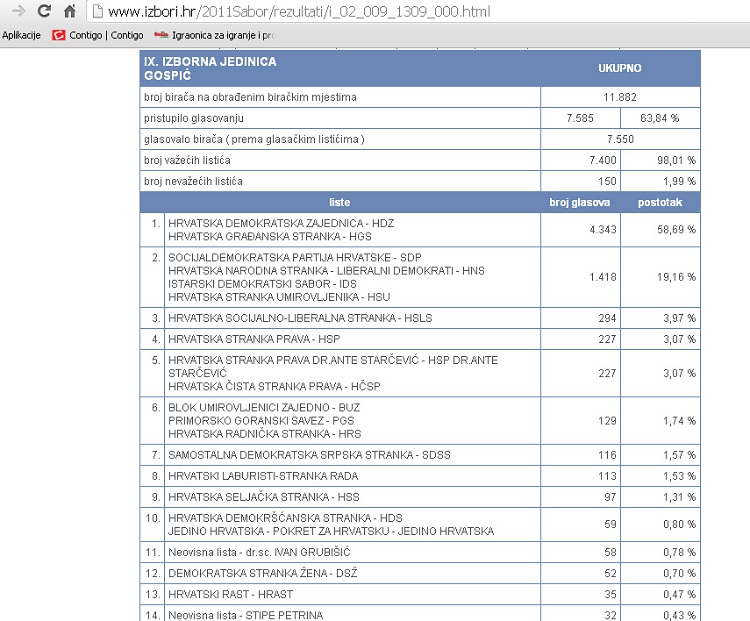Click SOCIJALDEMOKRATSKA PARTIJA HRVATSKE - SDP entry
The height and width of the screenshot is (621, 750).
coord(295,257)
